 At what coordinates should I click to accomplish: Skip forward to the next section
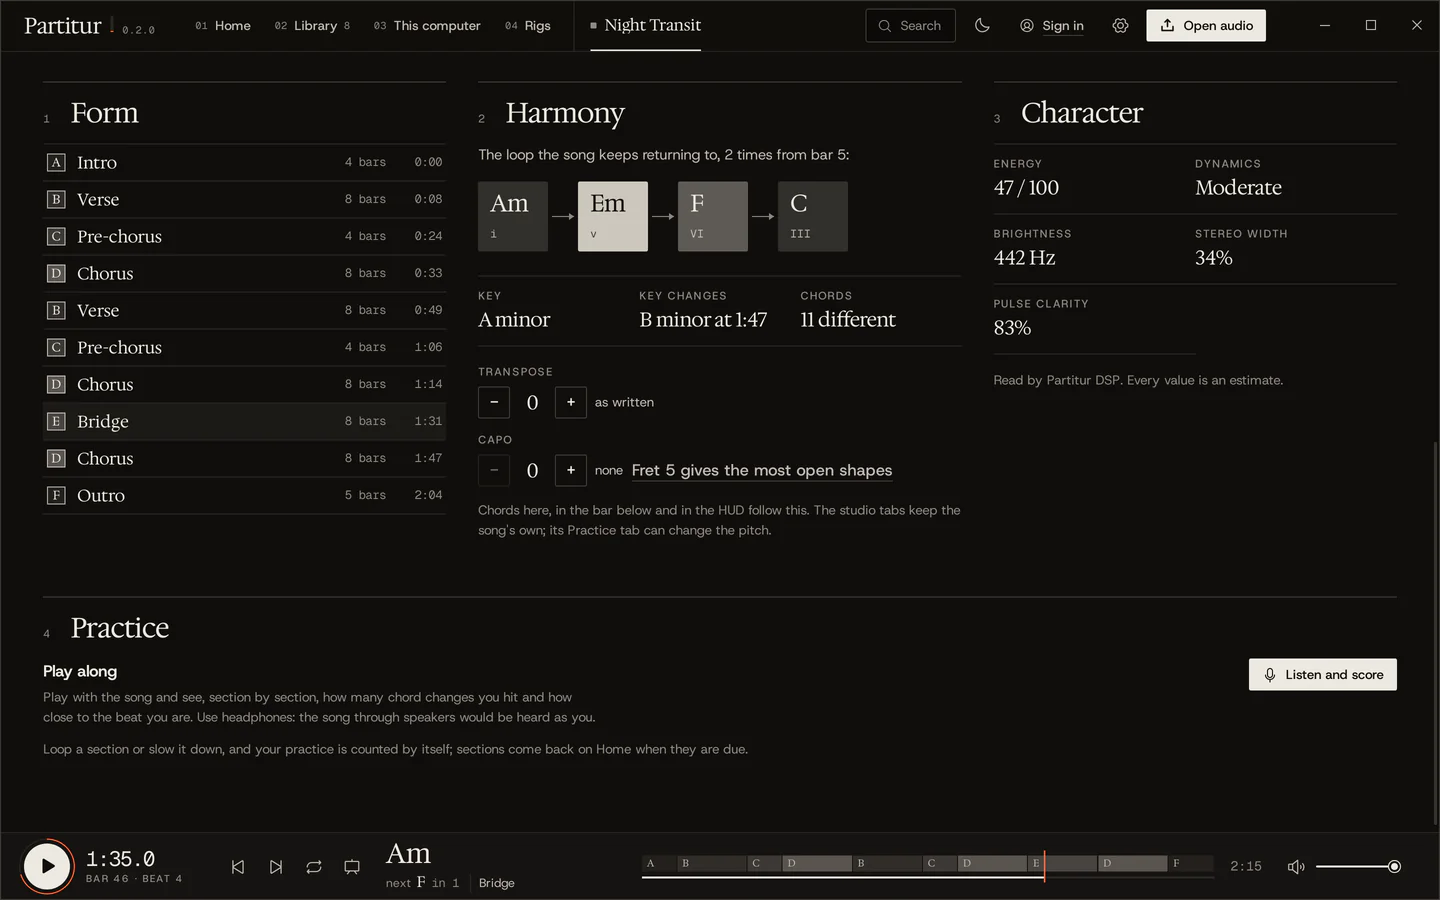point(276,867)
